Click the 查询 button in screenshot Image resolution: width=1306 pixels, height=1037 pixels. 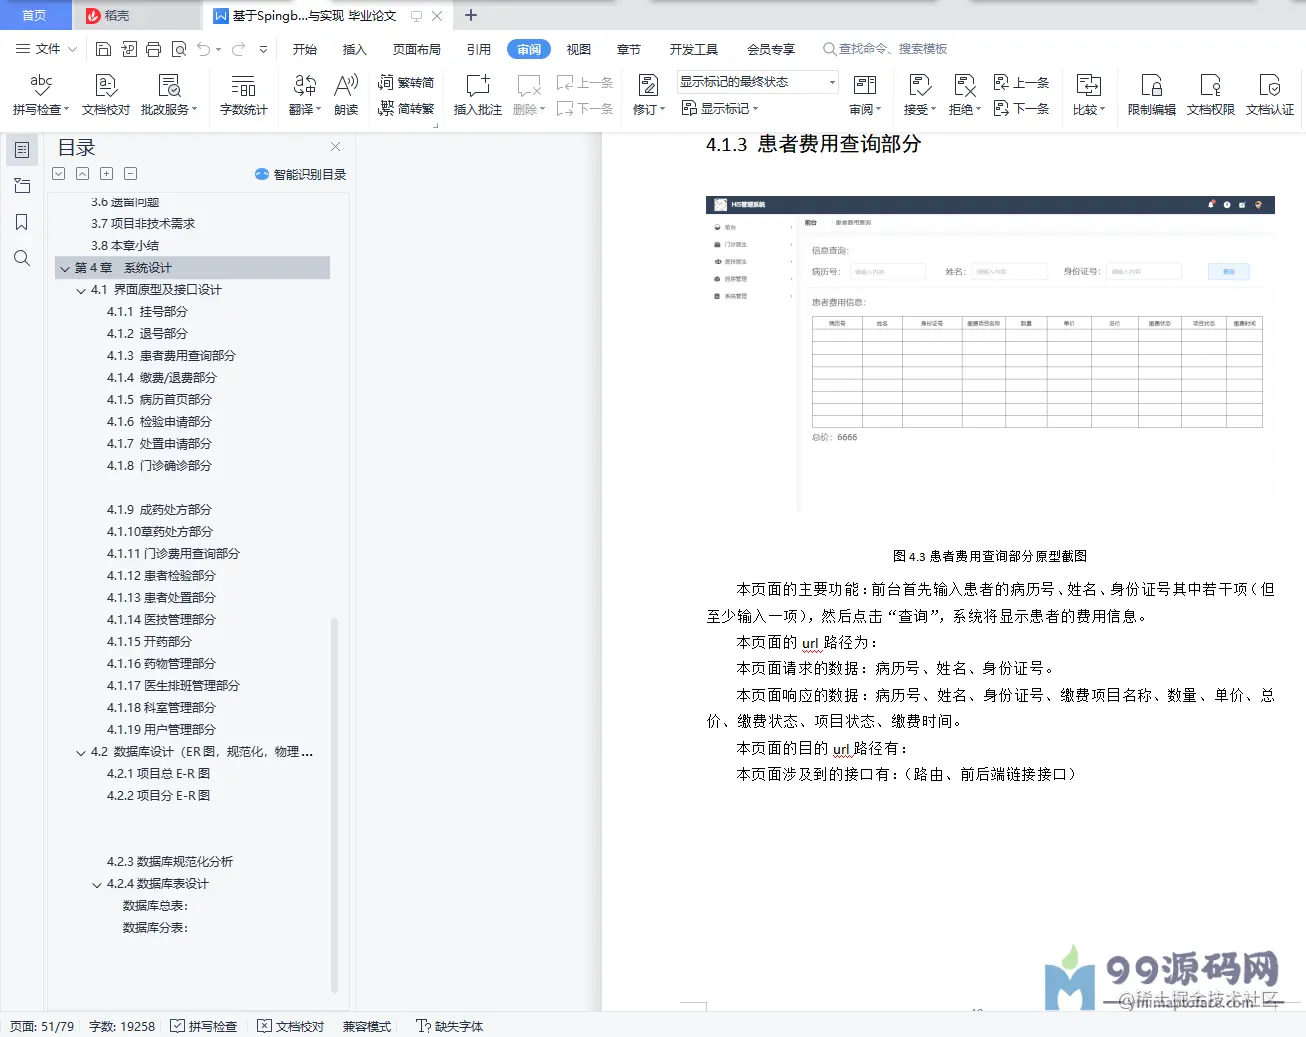pos(1229,272)
